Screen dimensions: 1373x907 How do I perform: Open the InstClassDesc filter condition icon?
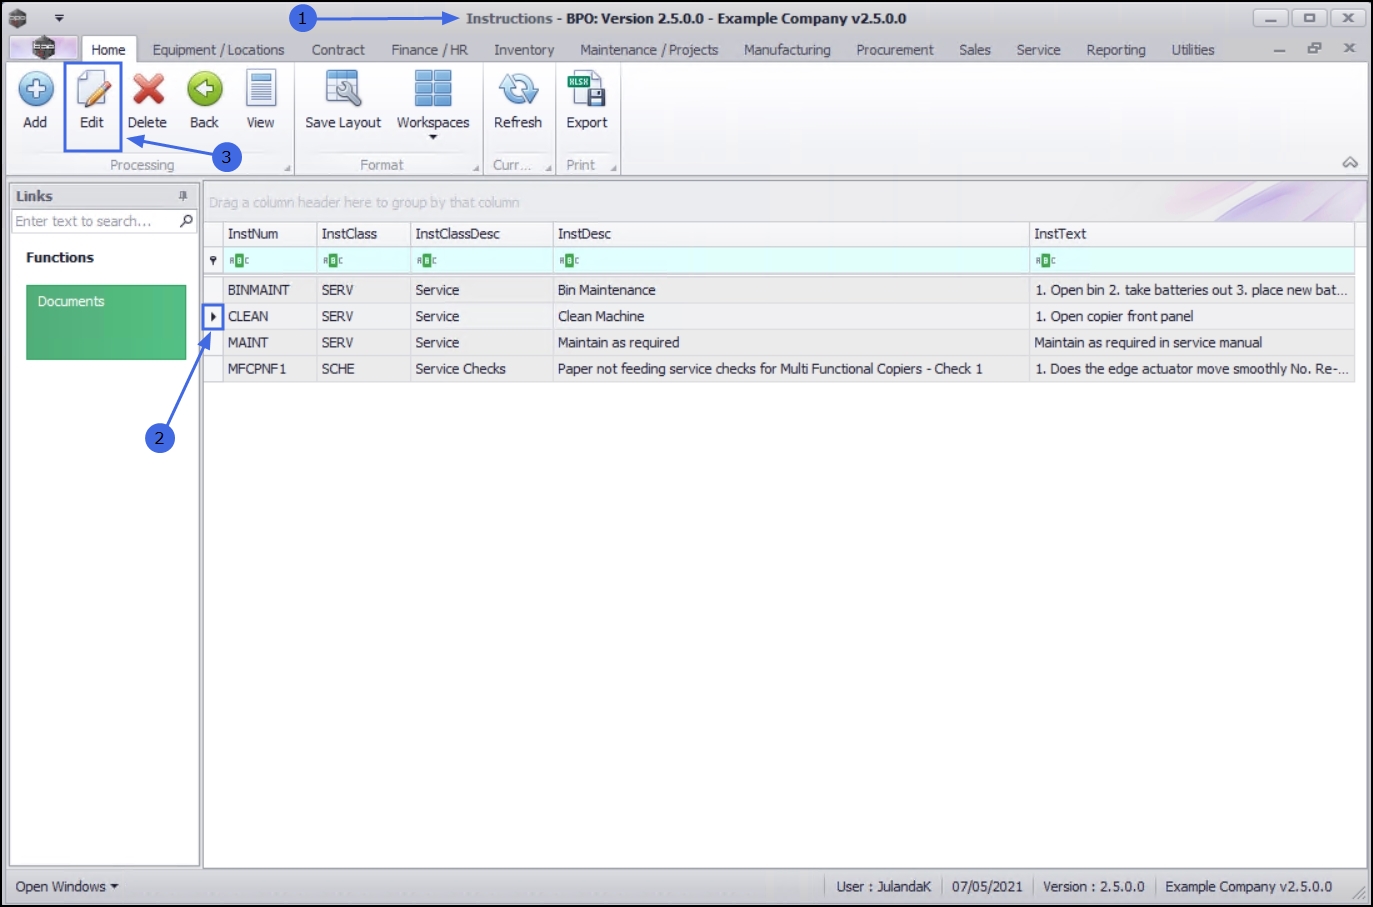(427, 261)
